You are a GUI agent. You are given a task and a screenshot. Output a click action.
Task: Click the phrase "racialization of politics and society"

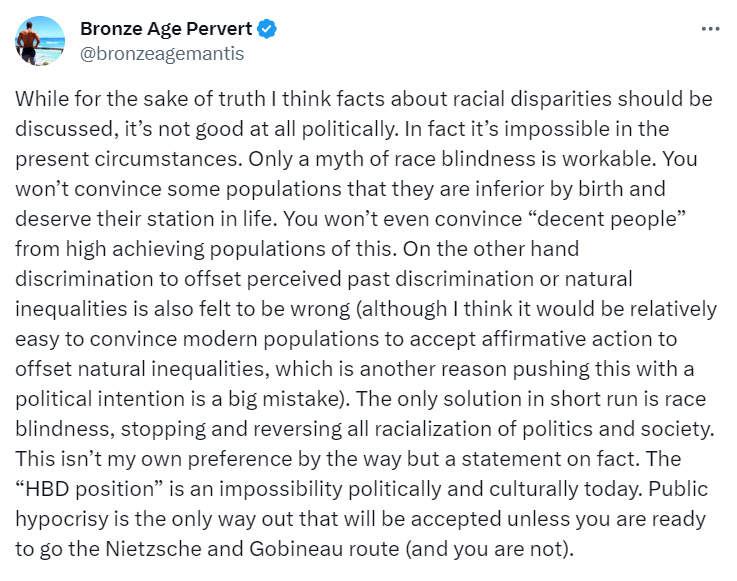pos(544,429)
